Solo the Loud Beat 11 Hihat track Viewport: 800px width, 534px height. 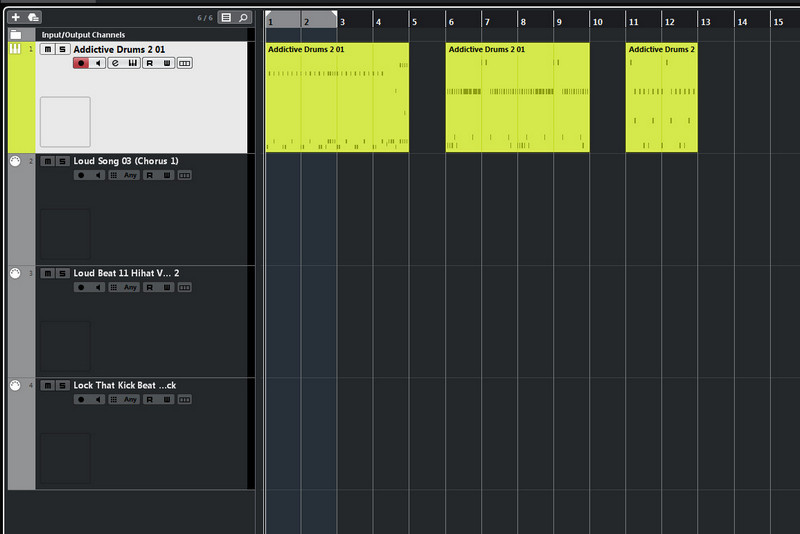(62, 273)
